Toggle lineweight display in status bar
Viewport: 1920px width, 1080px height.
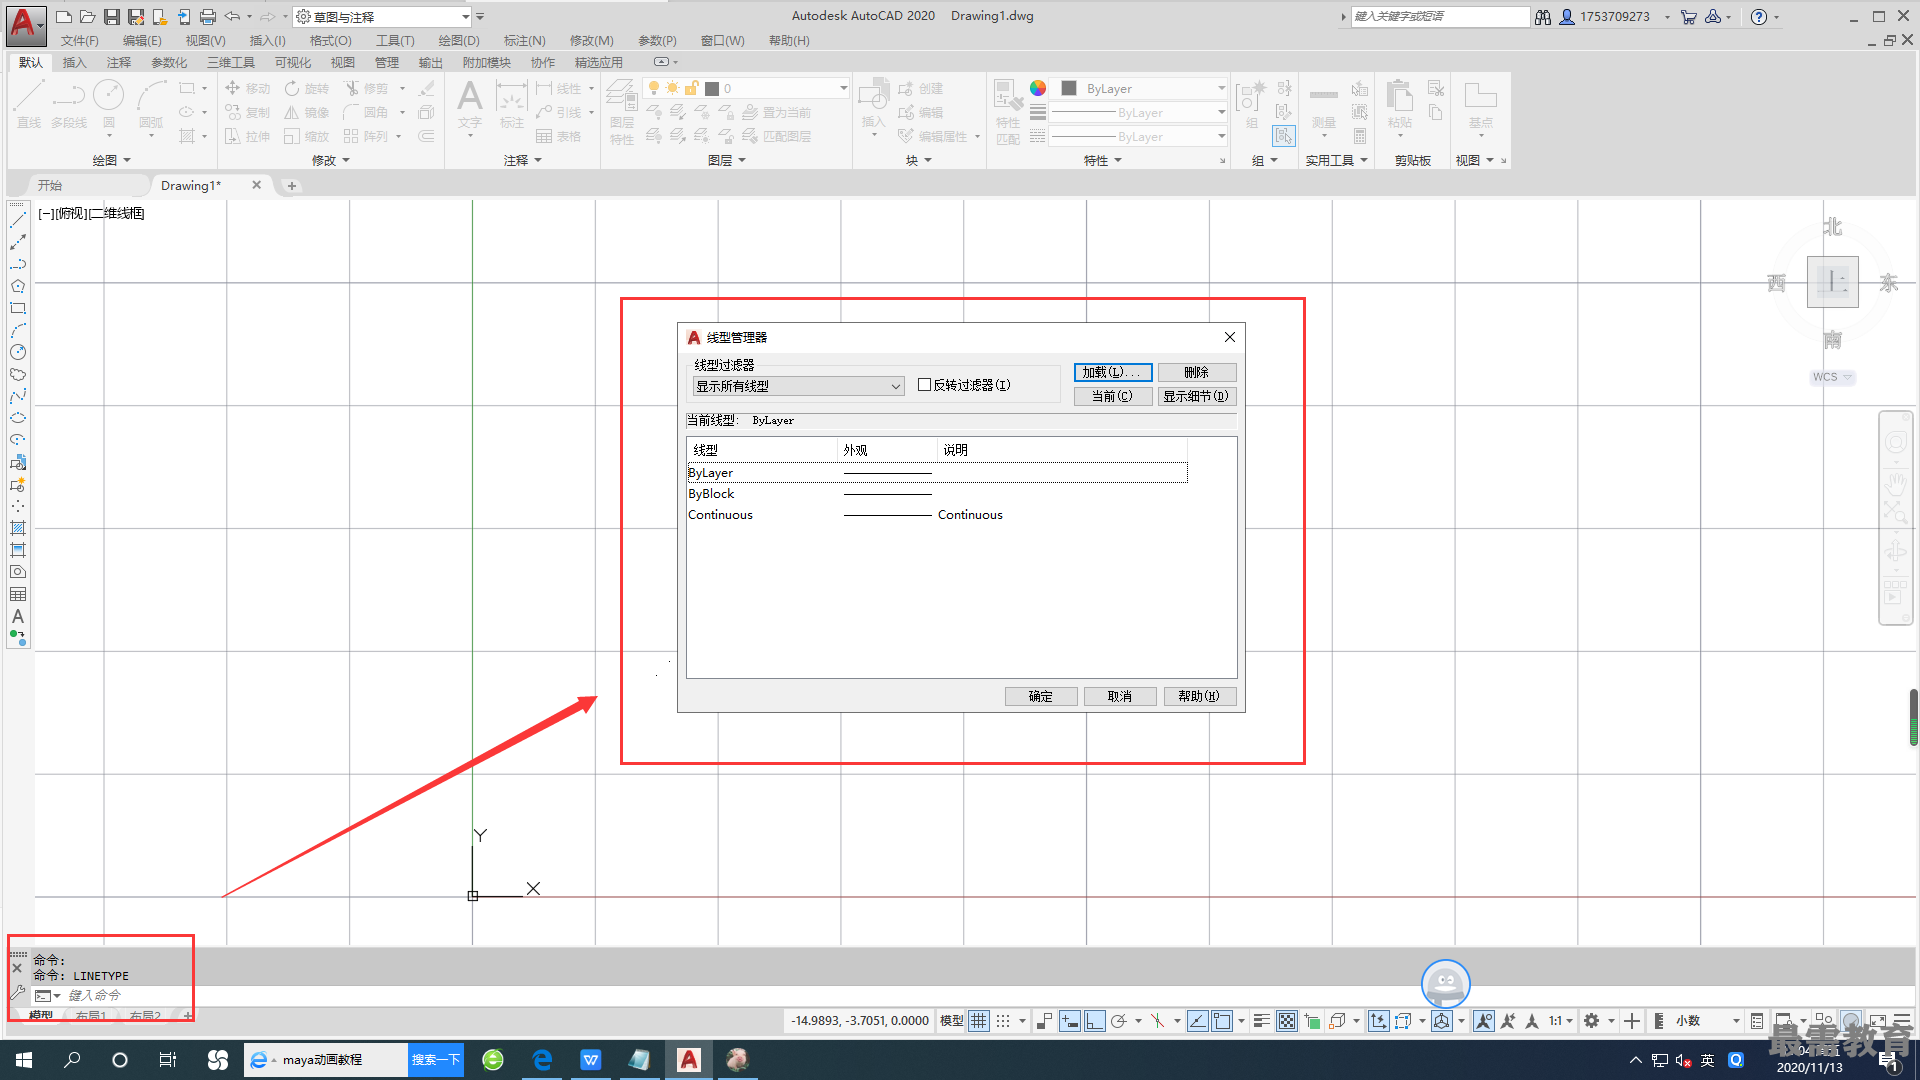1262,1021
